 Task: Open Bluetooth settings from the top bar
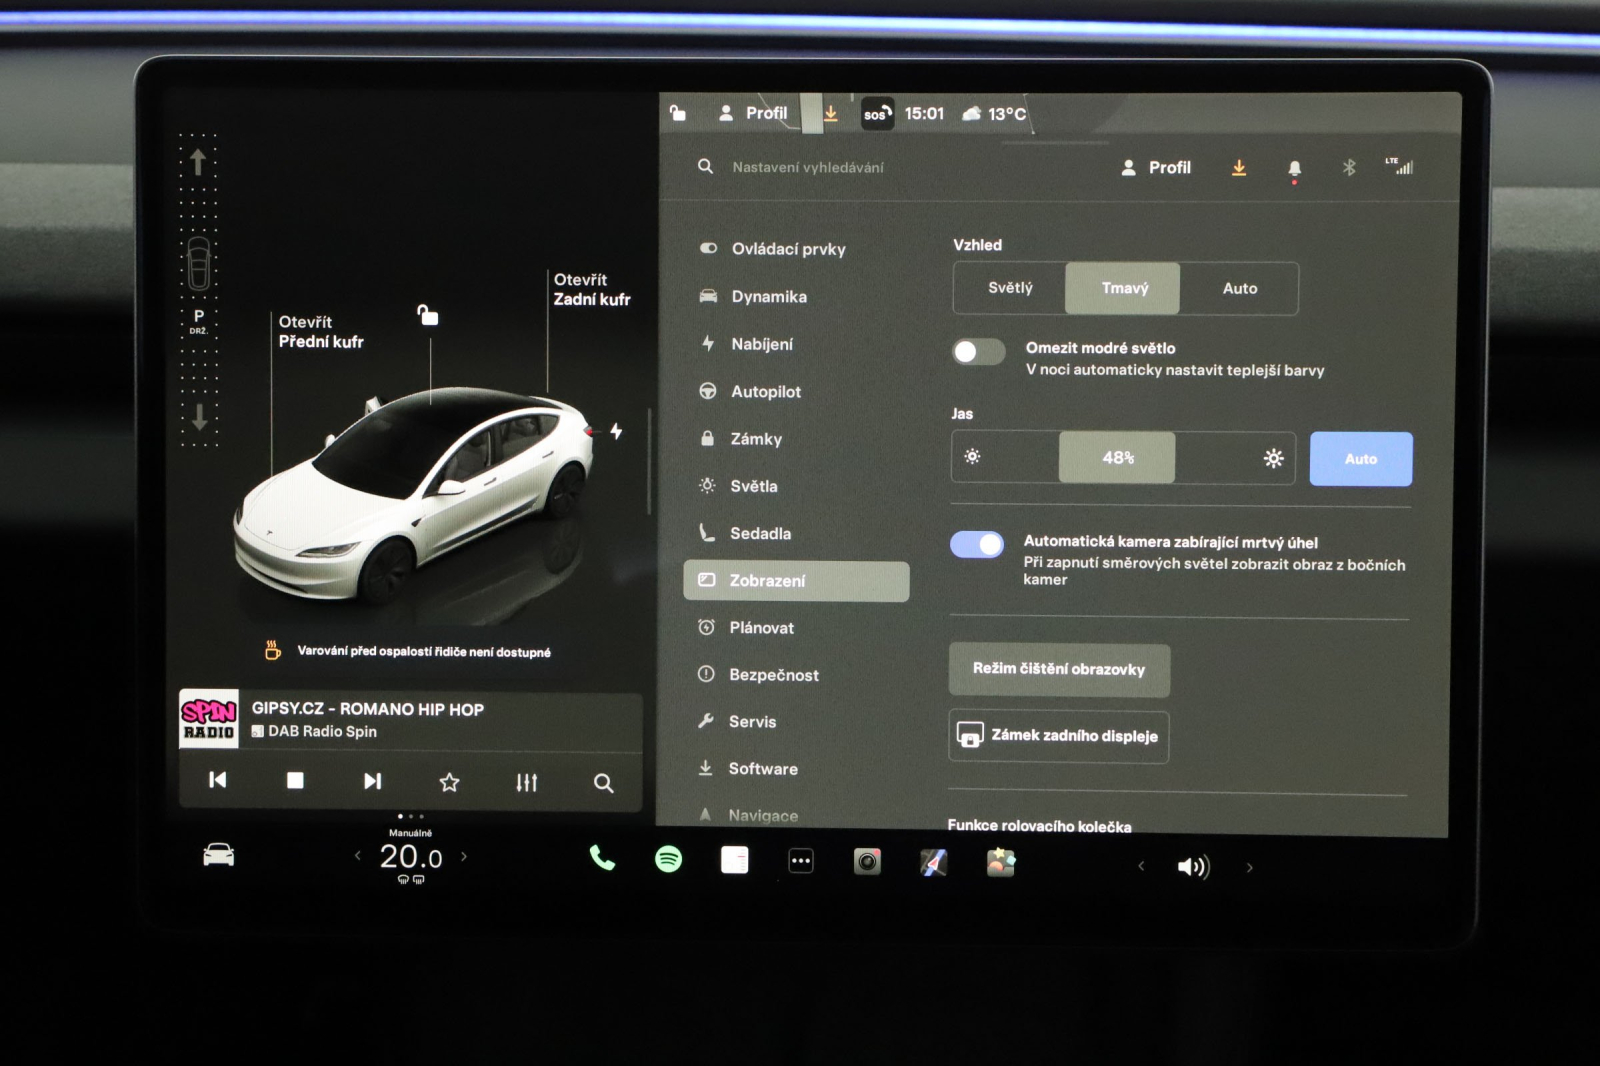[x=1349, y=167]
